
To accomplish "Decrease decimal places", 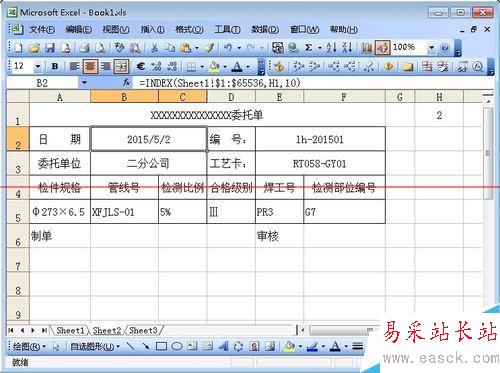I will pyautogui.click(x=172, y=67).
